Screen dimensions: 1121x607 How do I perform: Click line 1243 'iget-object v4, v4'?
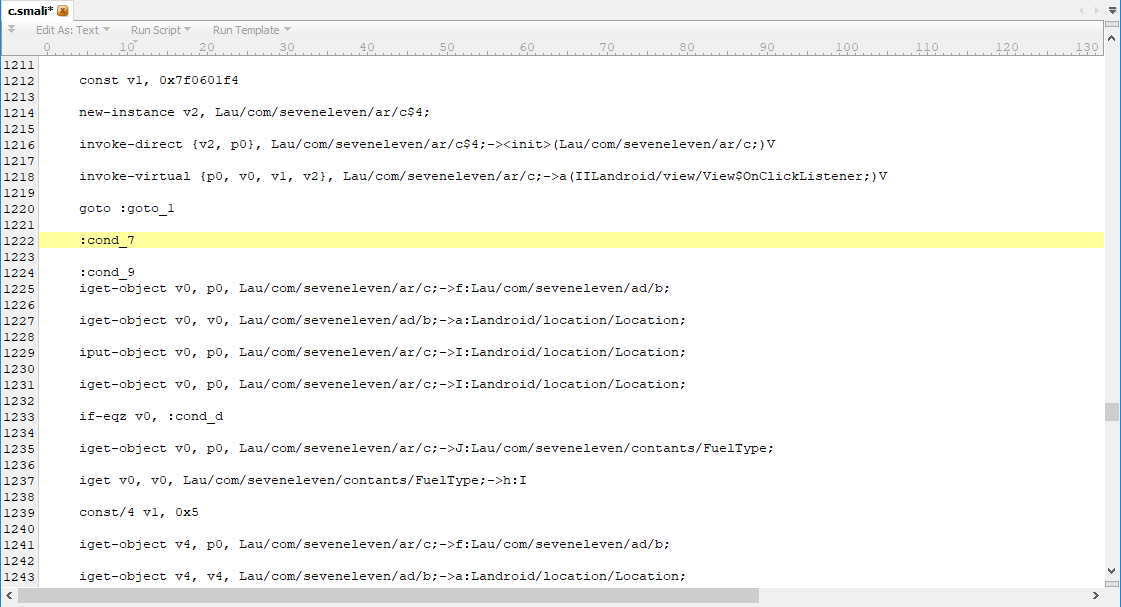[x=382, y=576]
